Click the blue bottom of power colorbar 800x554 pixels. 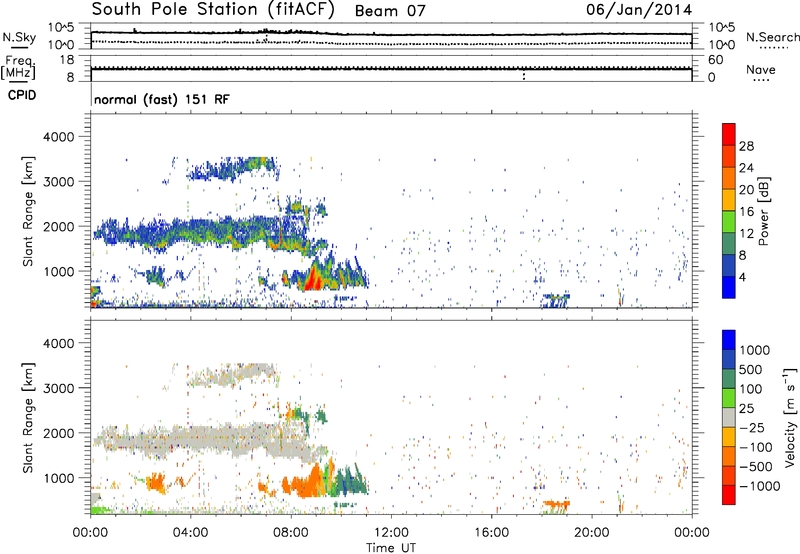tap(729, 287)
